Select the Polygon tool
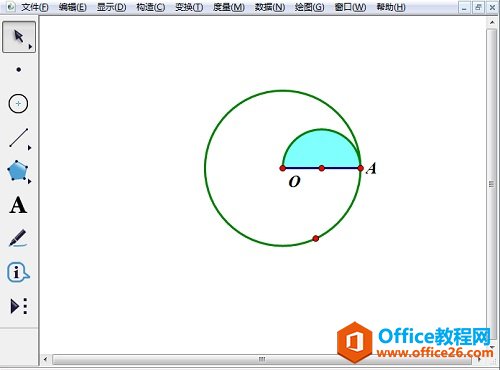Image resolution: width=500 pixels, height=370 pixels. click(17, 171)
